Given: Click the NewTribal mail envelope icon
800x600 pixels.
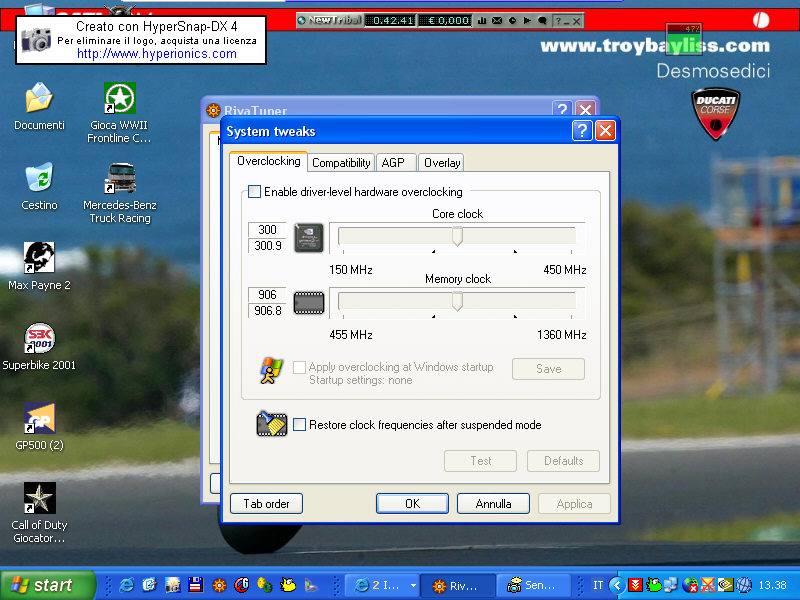Looking at the screenshot, I should tap(497, 20).
